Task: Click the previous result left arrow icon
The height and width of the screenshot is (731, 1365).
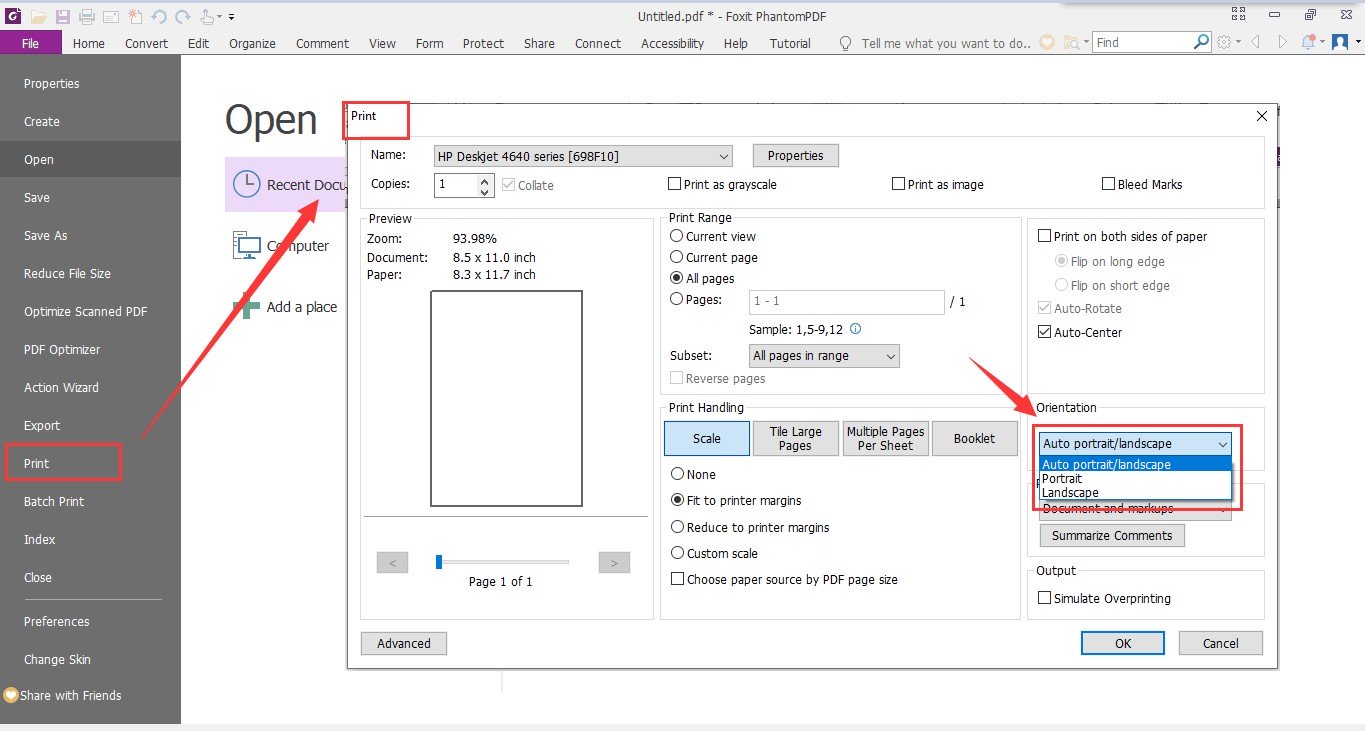Action: coord(1255,42)
